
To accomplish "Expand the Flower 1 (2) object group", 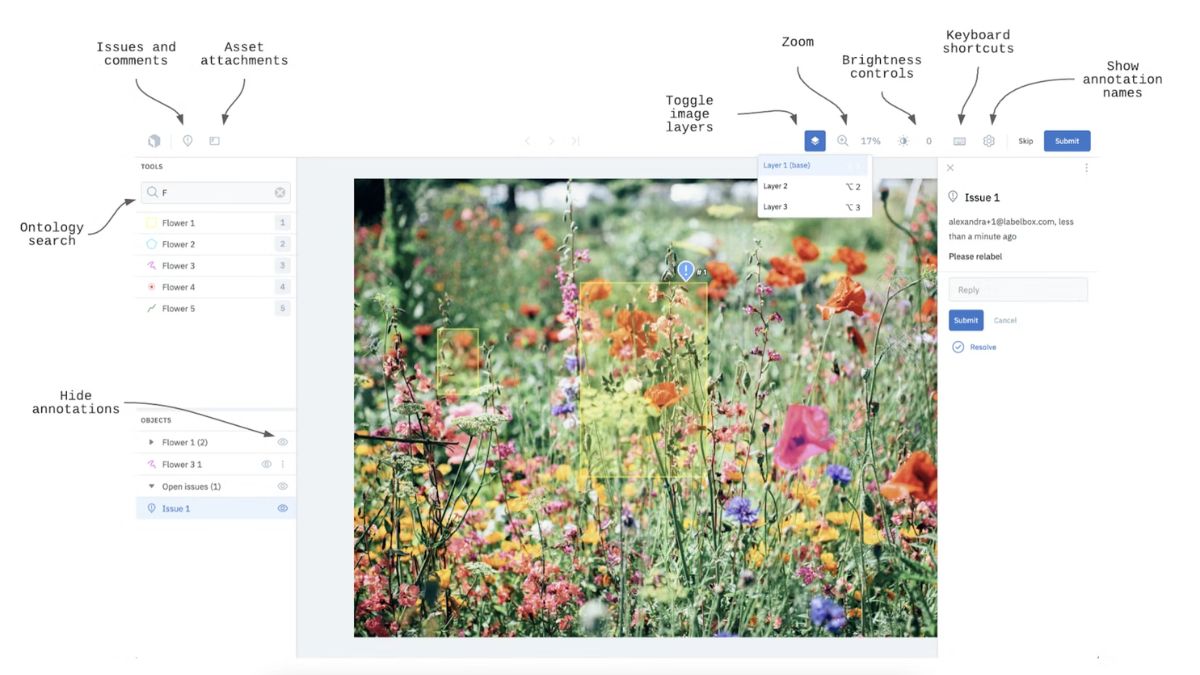I will tap(151, 442).
